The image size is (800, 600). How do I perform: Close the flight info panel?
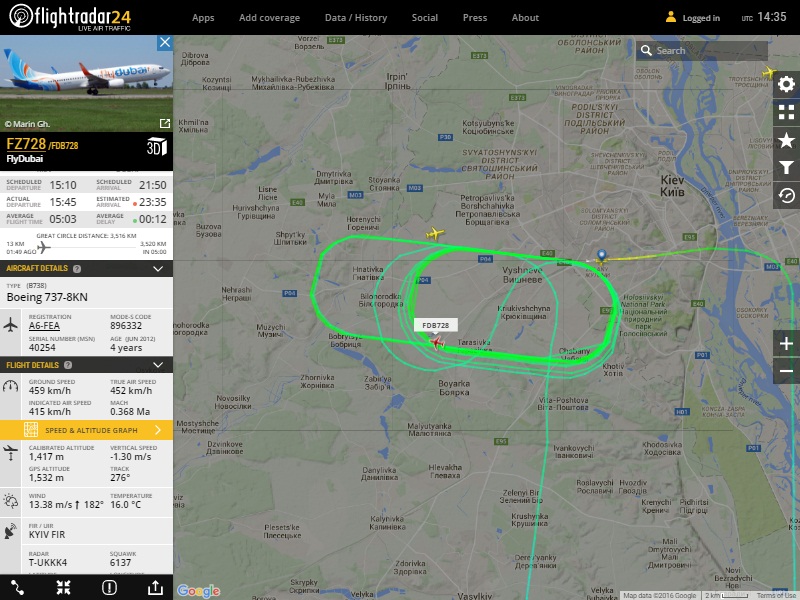pos(164,42)
